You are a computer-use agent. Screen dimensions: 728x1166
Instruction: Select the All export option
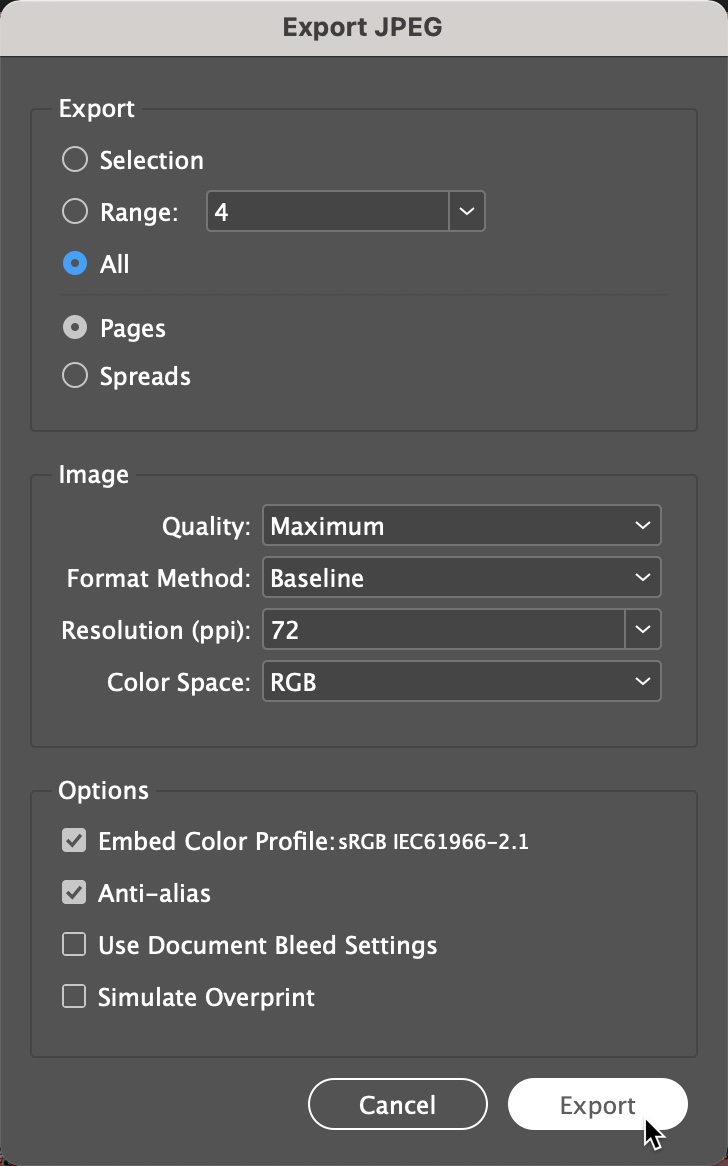pos(74,263)
